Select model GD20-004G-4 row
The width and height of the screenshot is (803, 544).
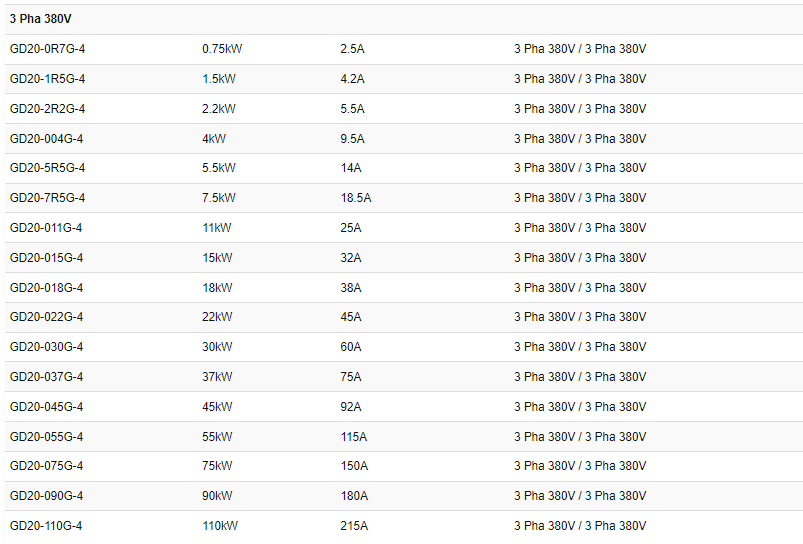click(404, 139)
